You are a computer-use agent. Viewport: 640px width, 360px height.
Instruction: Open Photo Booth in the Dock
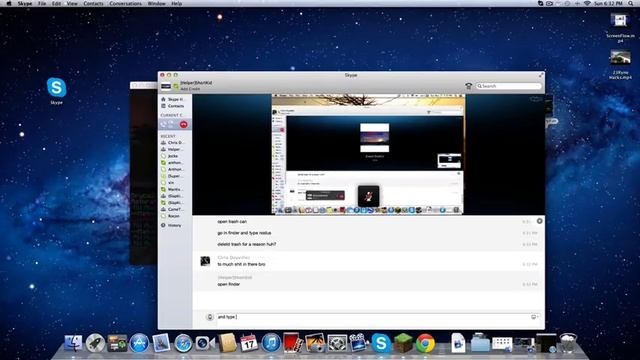(x=293, y=343)
